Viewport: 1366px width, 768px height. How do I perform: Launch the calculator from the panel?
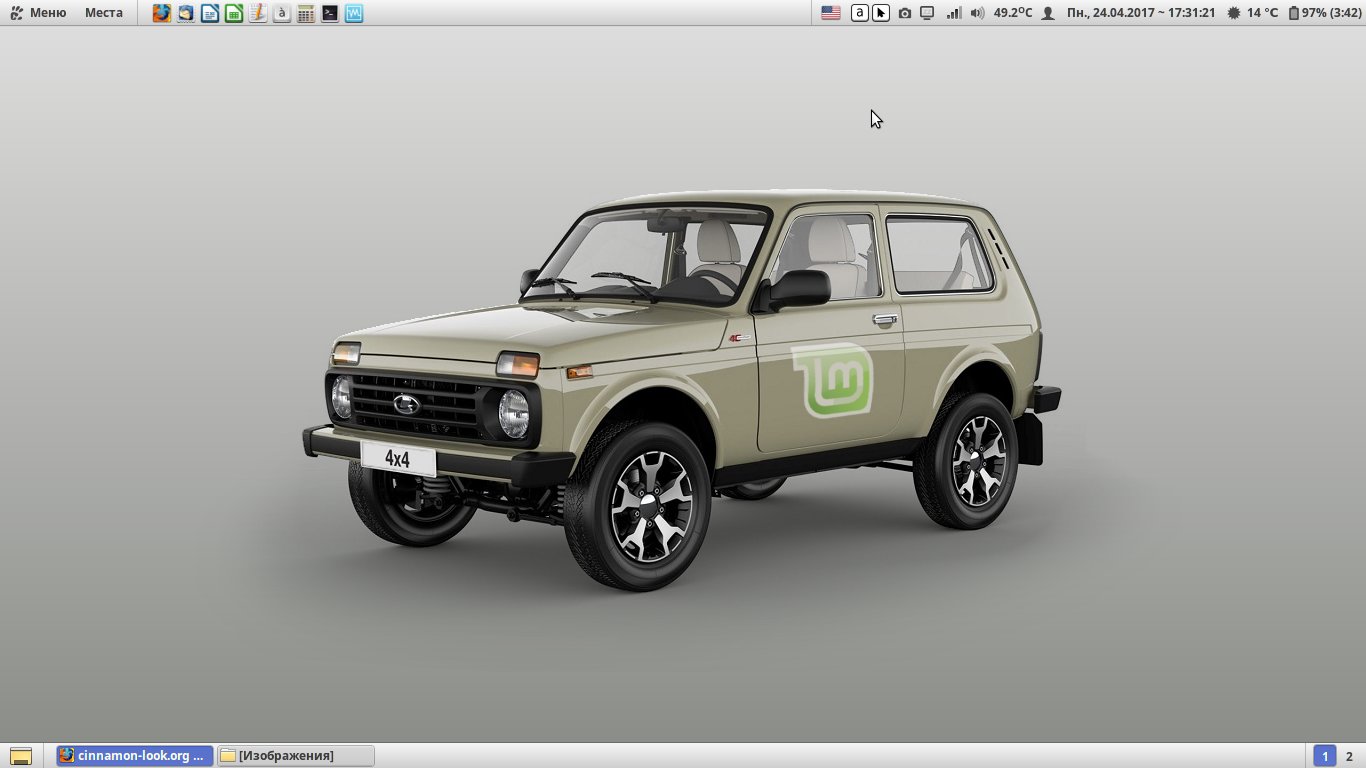pyautogui.click(x=306, y=13)
